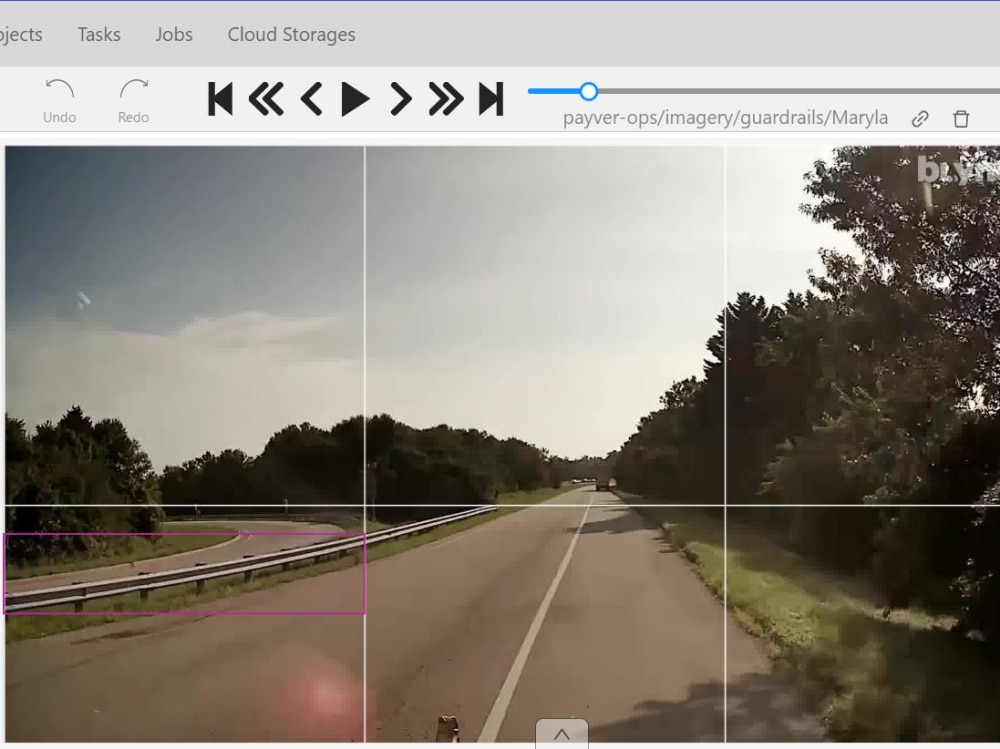This screenshot has height=749, width=1000.
Task: Go to the first frame
Action: coord(220,99)
